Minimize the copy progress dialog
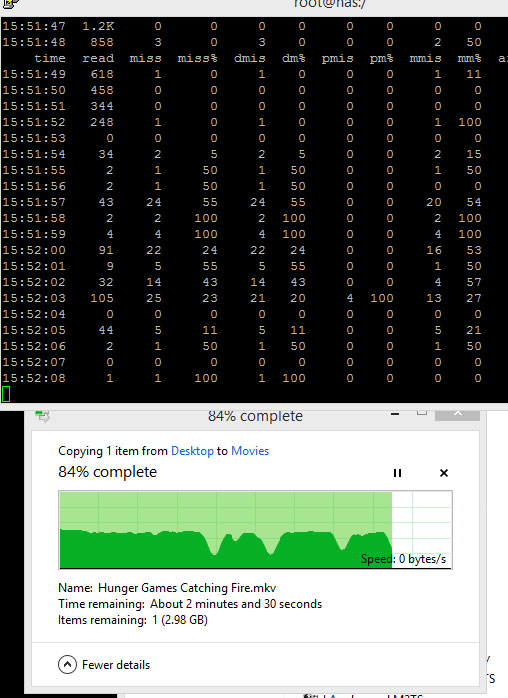 pos(394,414)
